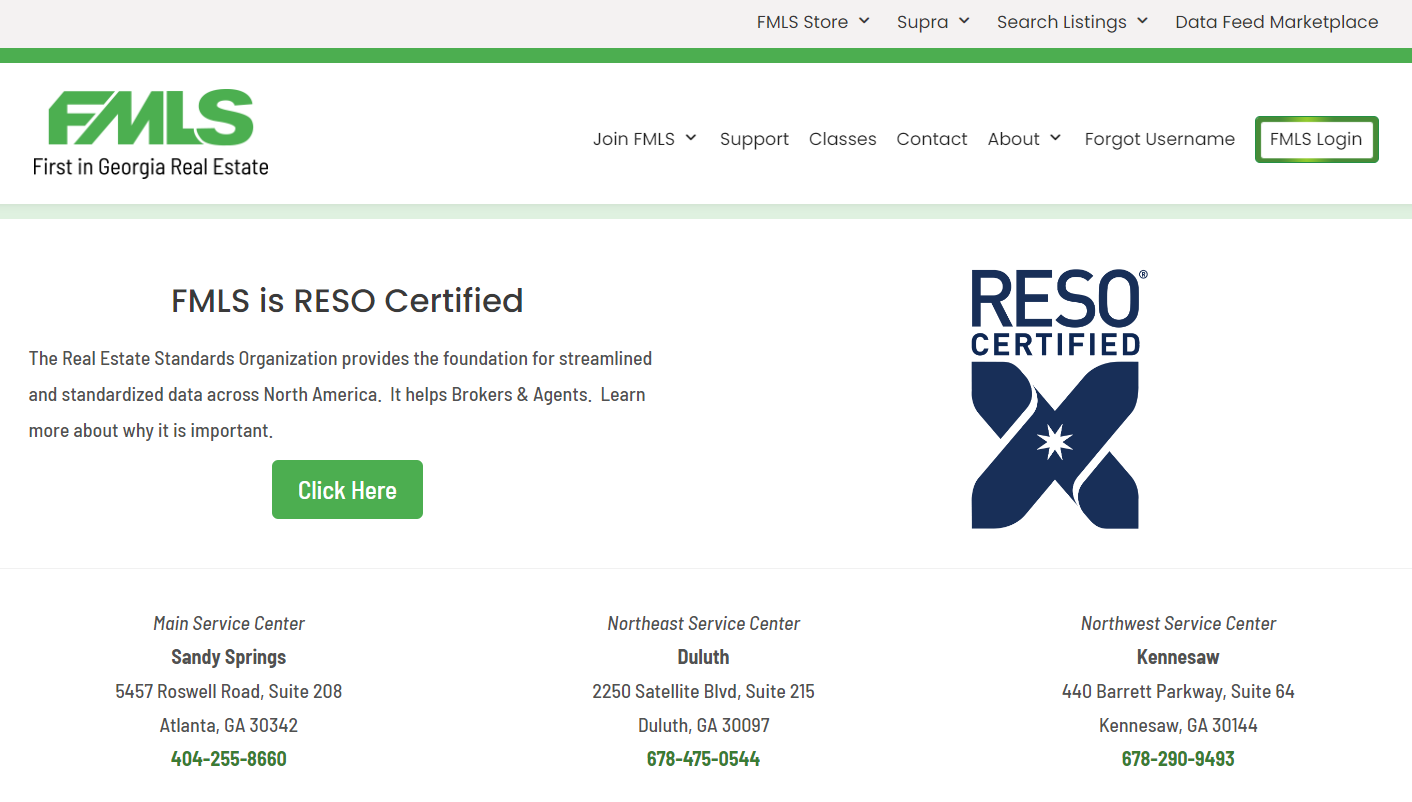1412x802 pixels.
Task: Go to the Classes page
Action: tap(842, 139)
